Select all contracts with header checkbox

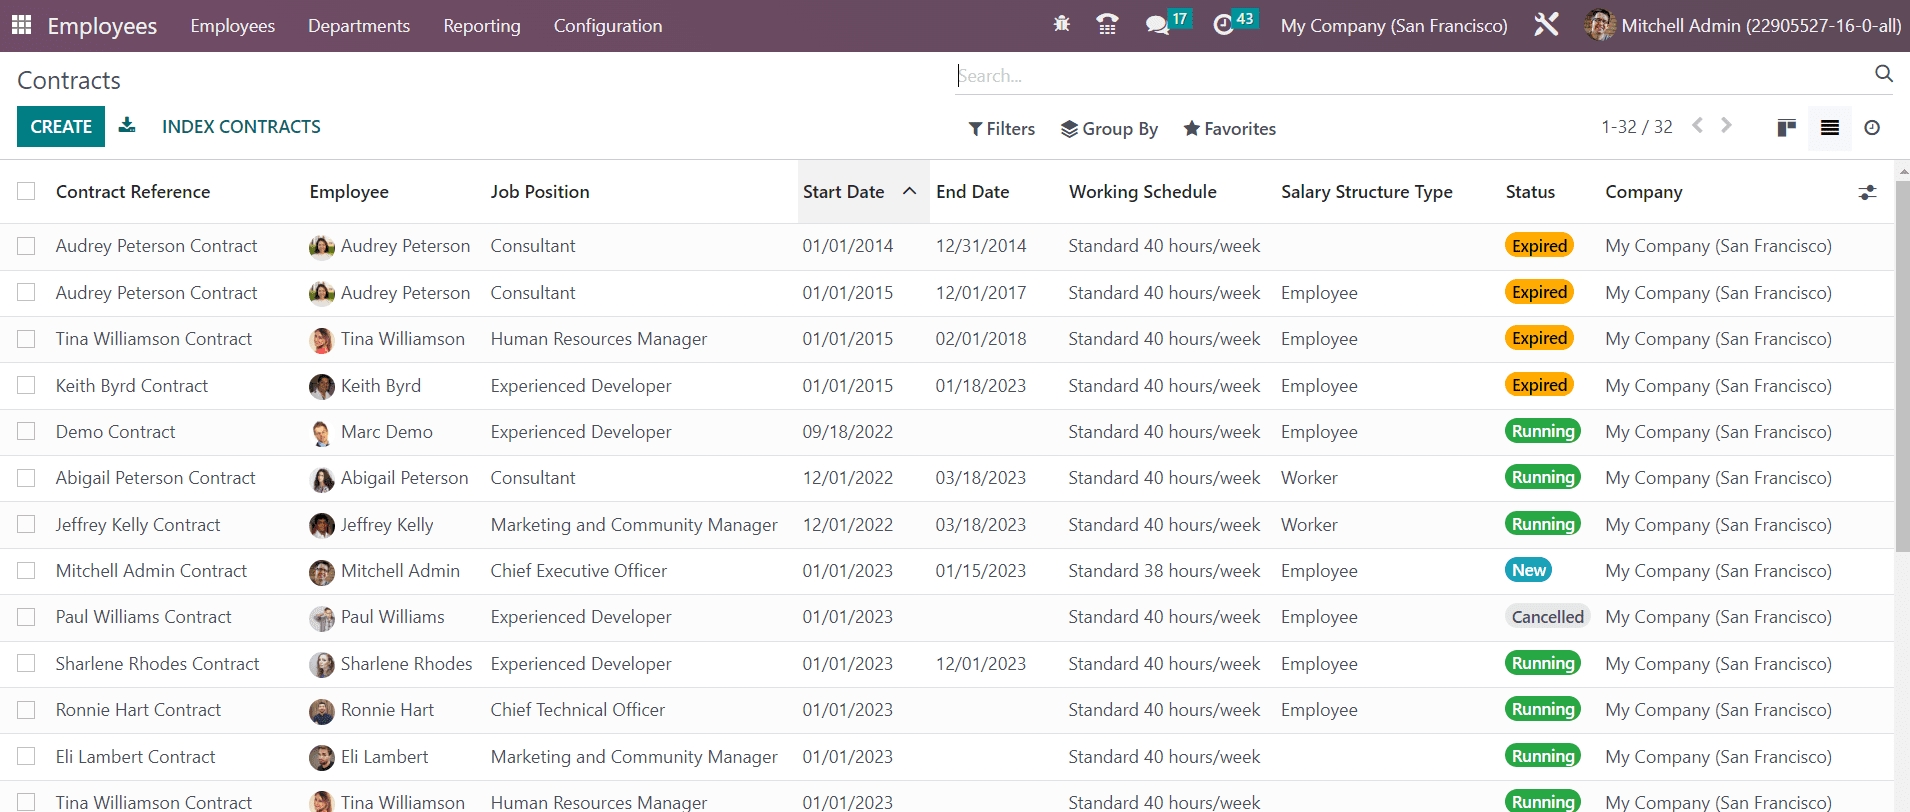tap(26, 191)
